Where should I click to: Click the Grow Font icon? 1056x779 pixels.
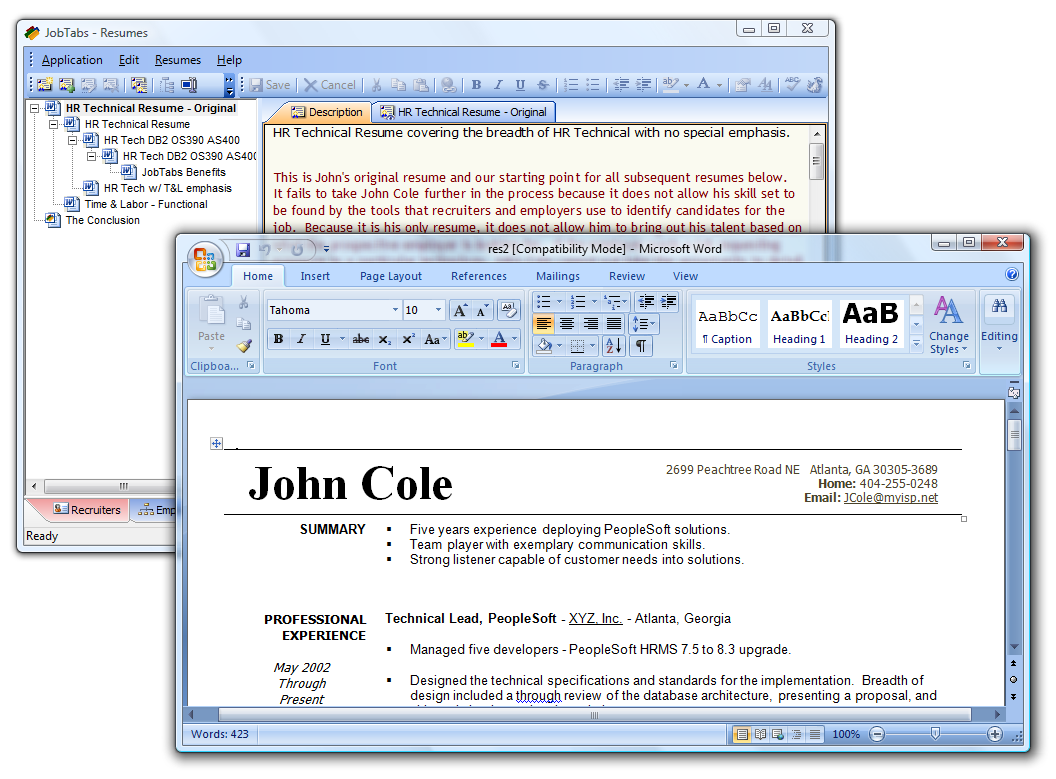coord(460,310)
